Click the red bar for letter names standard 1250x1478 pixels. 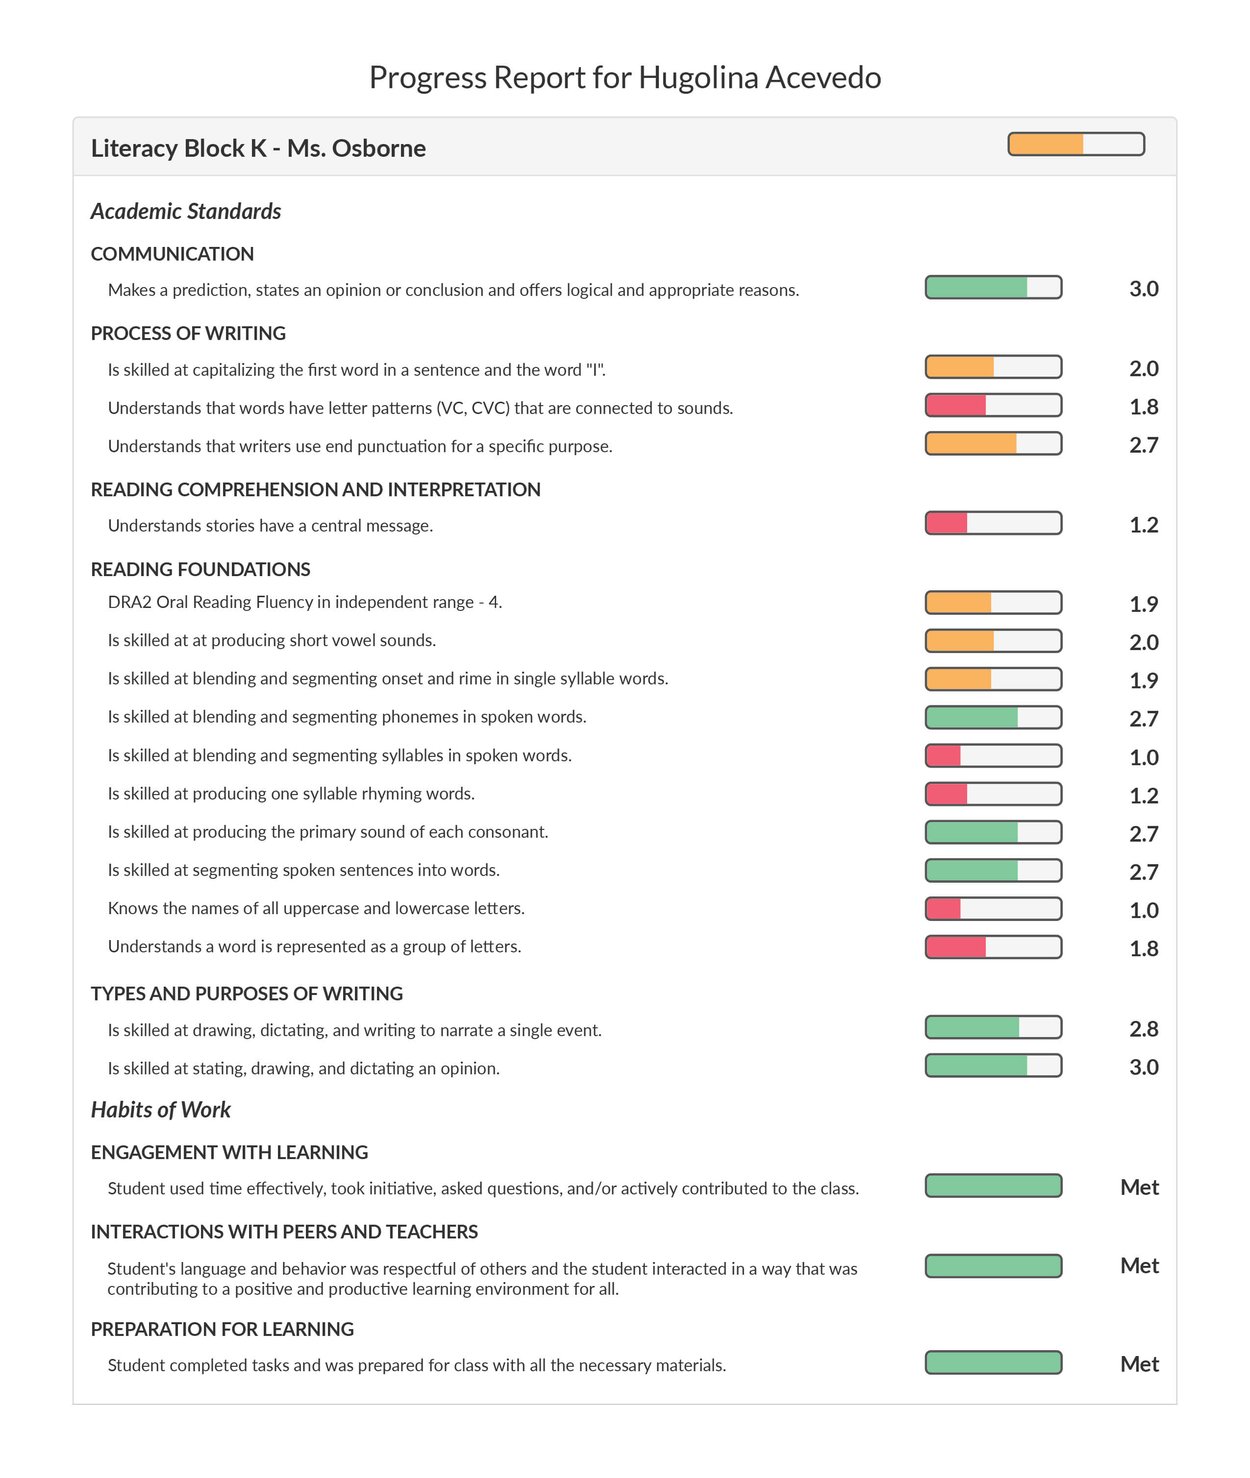[992, 908]
